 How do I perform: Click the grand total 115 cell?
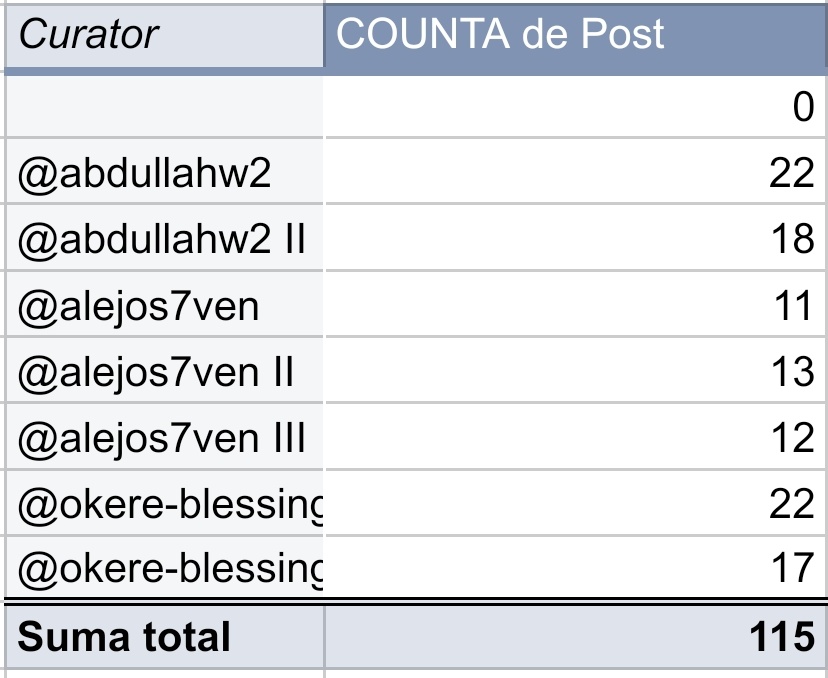pos(576,636)
